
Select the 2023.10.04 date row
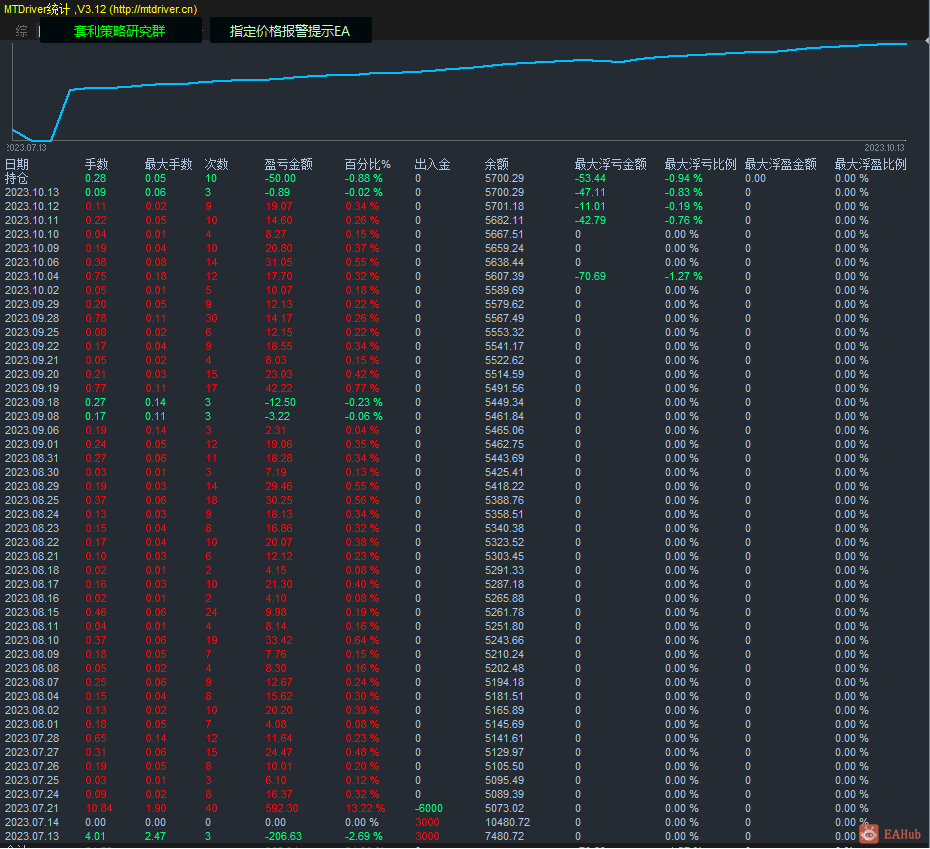coord(32,276)
